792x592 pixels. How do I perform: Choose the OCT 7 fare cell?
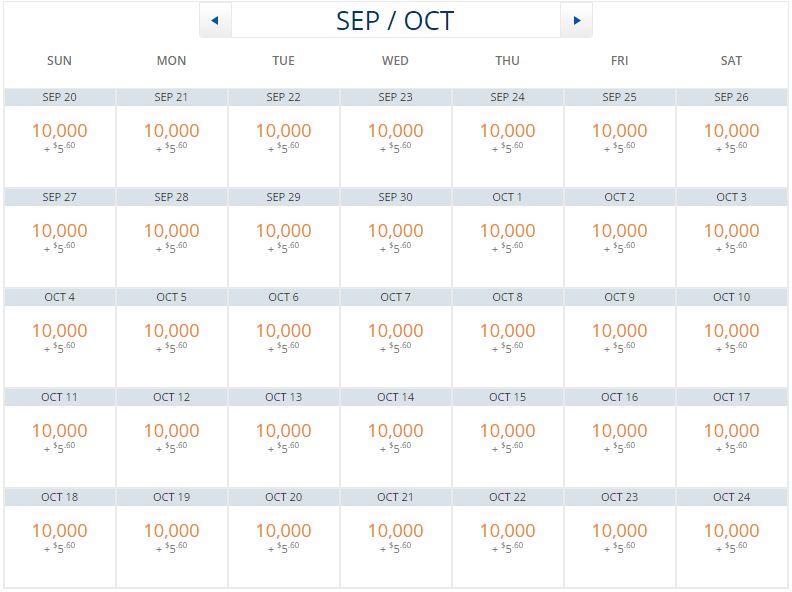tap(396, 337)
